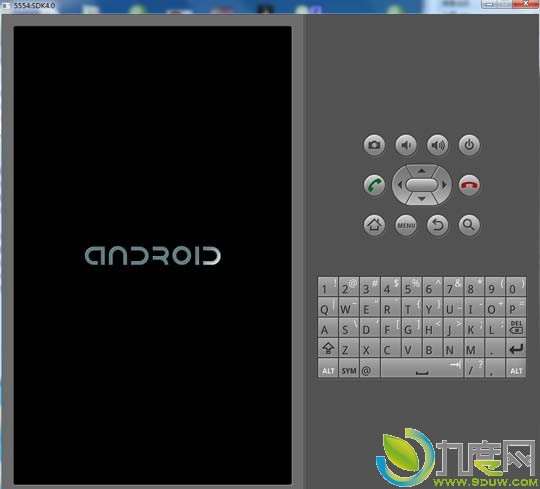Click the number 3 key
Viewport: 540px width, 489px height.
(370, 287)
